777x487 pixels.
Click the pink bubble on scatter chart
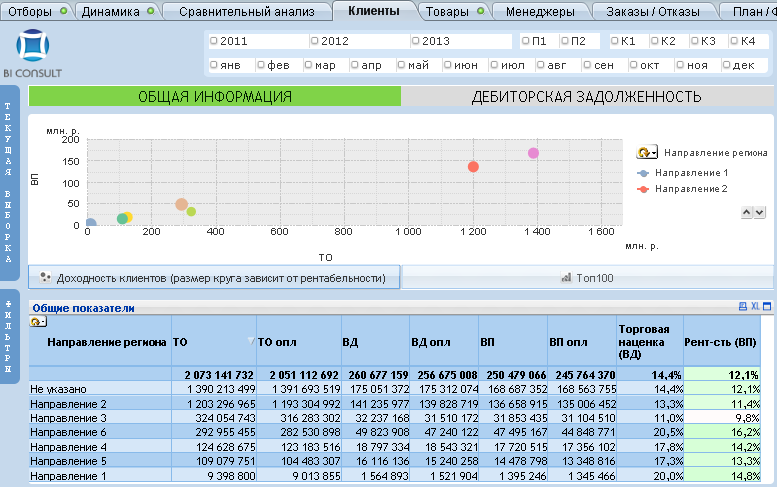pyautogui.click(x=533, y=153)
